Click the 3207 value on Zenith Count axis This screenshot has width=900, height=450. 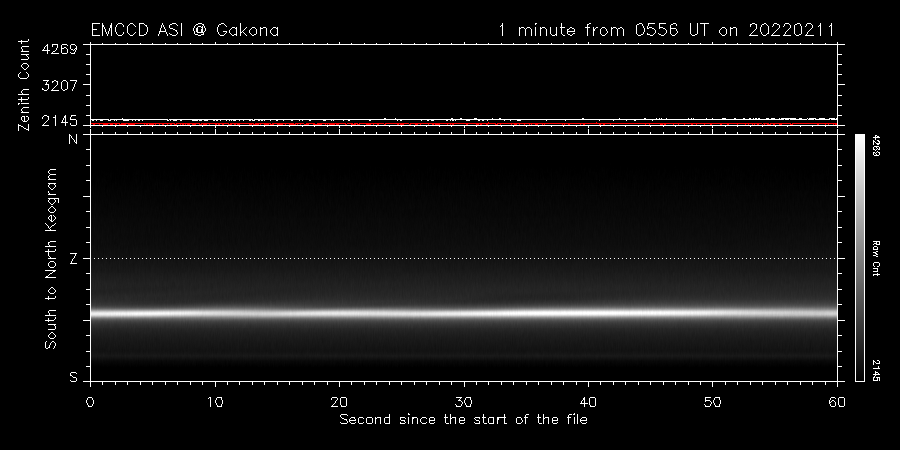pyautogui.click(x=60, y=84)
